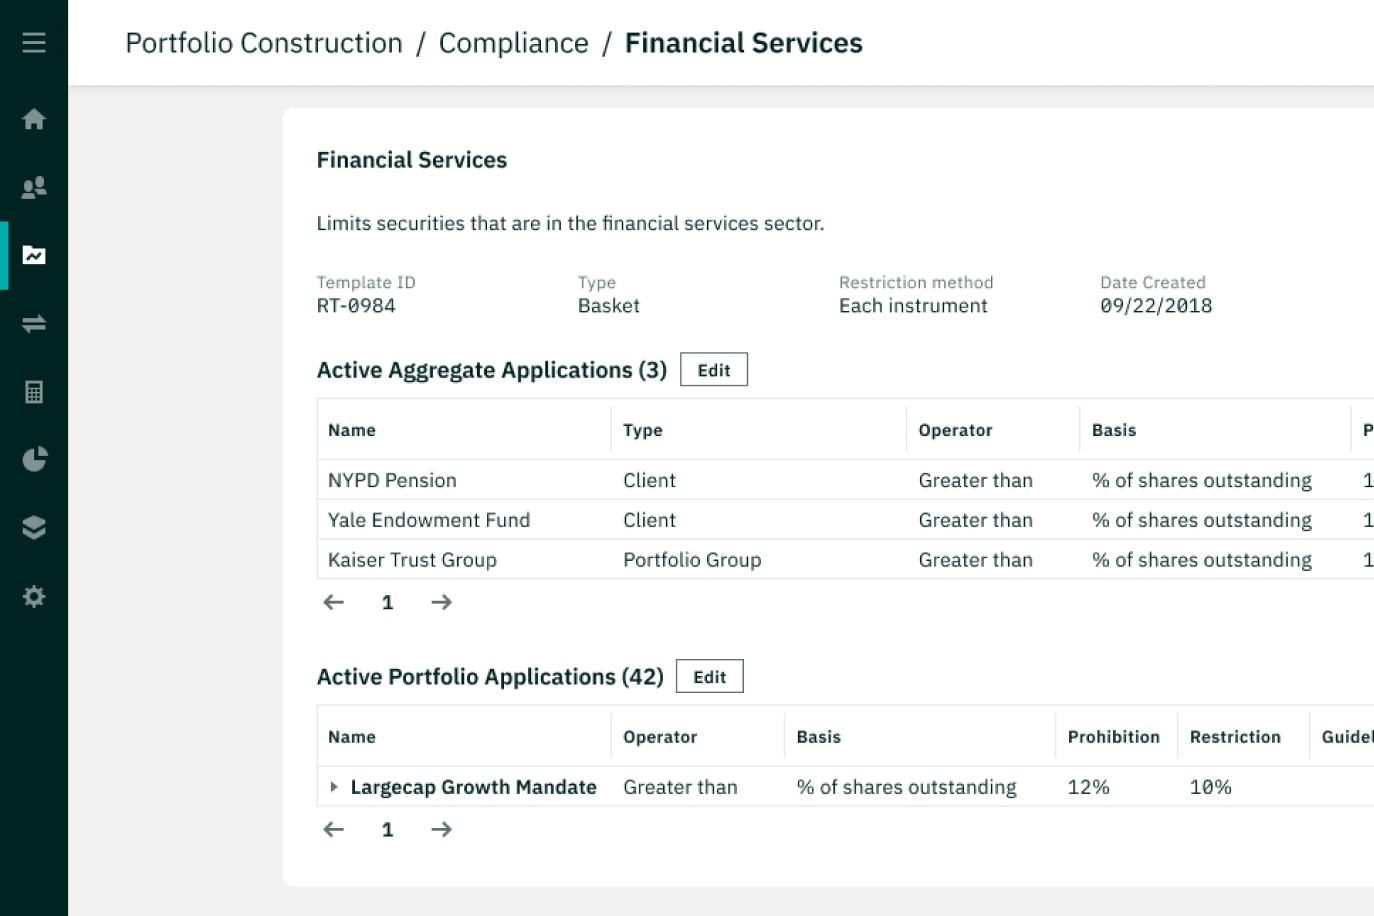Select the calculator icon in the sidebar
Screen dimensions: 1374x916
click(x=33, y=391)
